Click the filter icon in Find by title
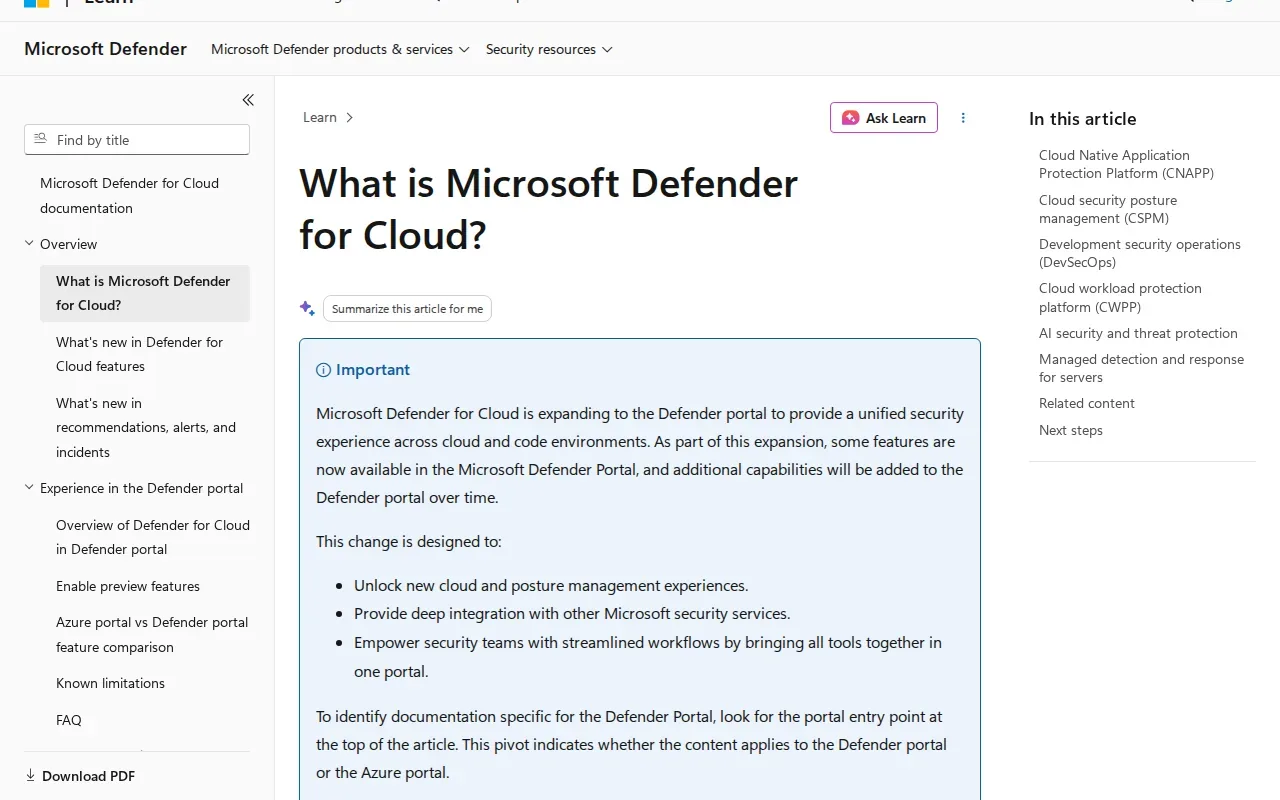 pos(41,139)
